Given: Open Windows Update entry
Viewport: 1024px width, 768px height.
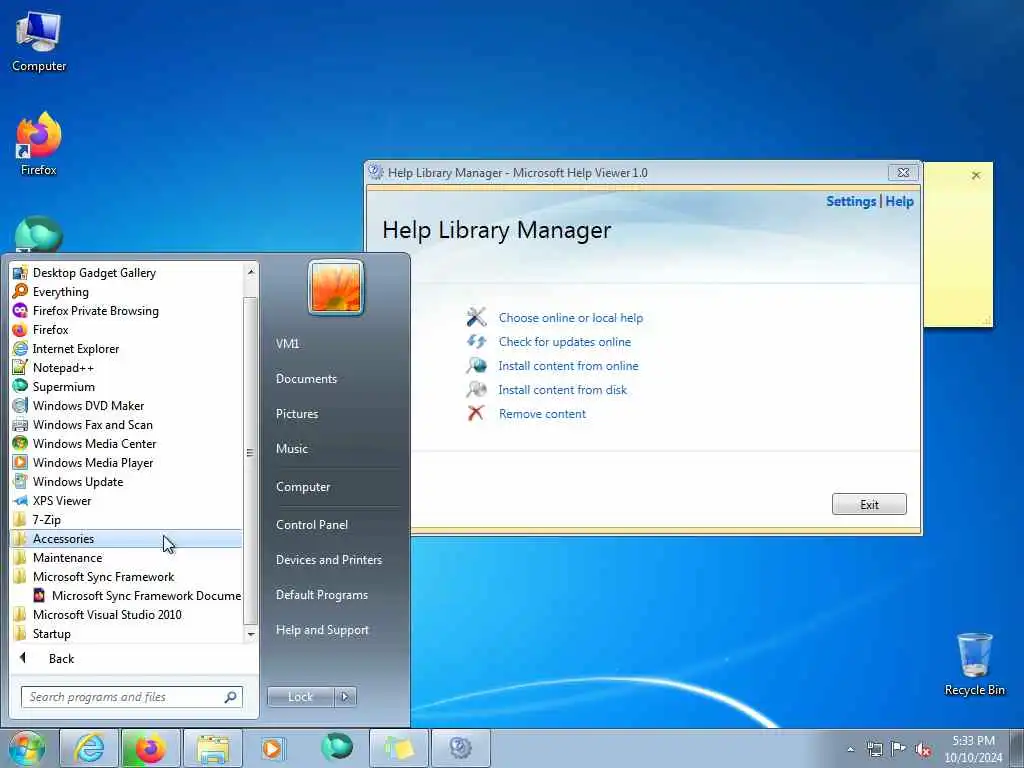Looking at the screenshot, I should click(127, 481).
